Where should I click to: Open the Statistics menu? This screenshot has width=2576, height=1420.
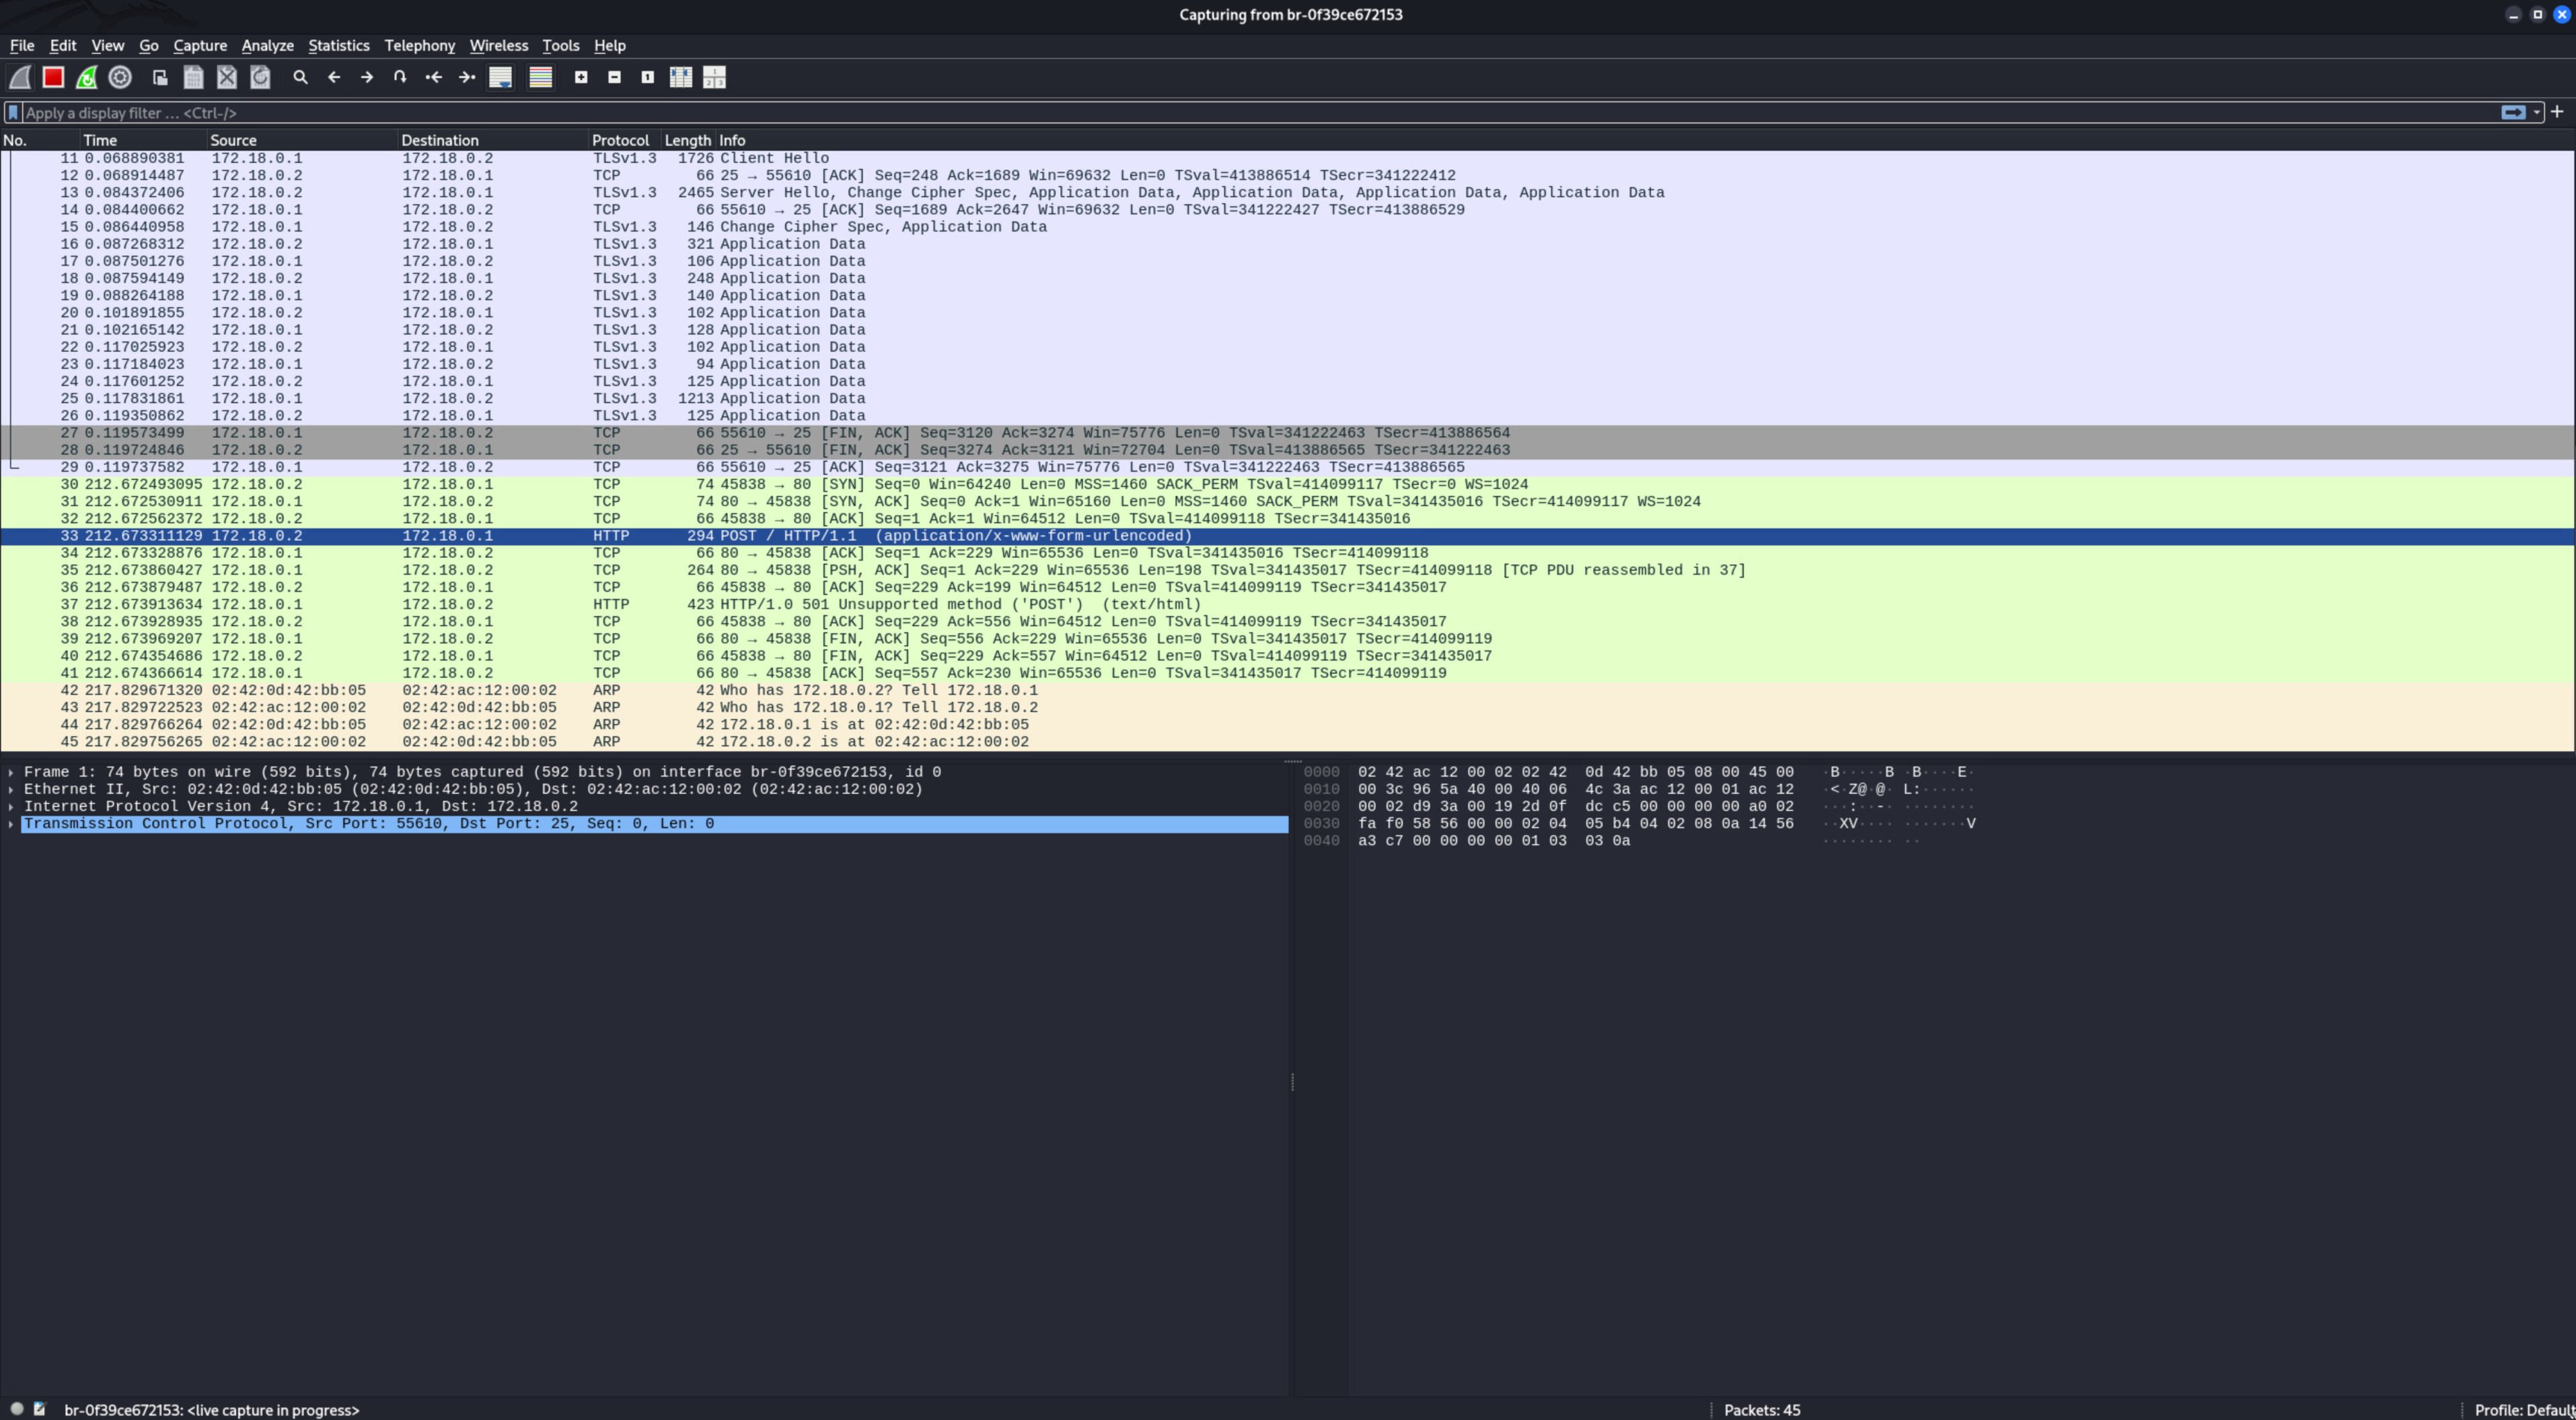pos(339,46)
